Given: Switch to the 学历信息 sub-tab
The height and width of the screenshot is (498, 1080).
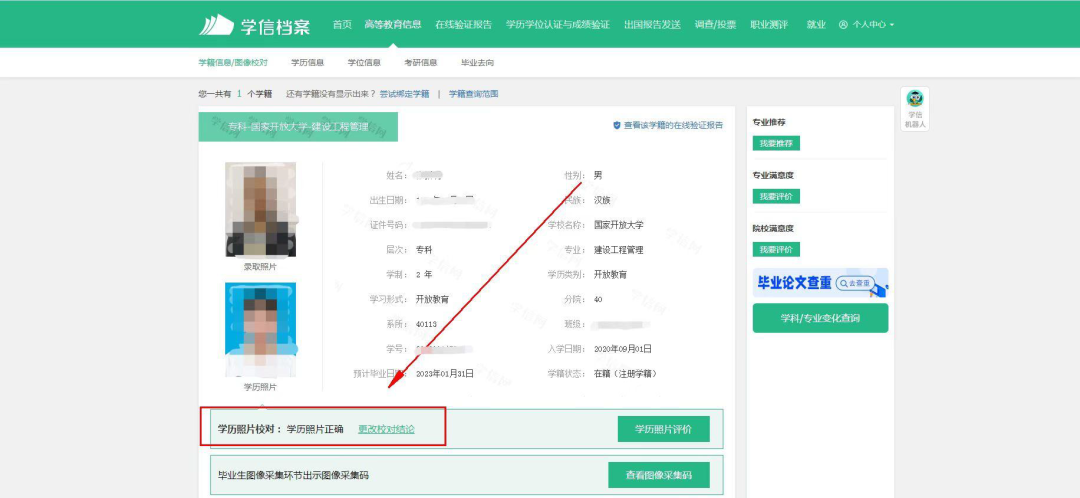Looking at the screenshot, I should (x=307, y=63).
